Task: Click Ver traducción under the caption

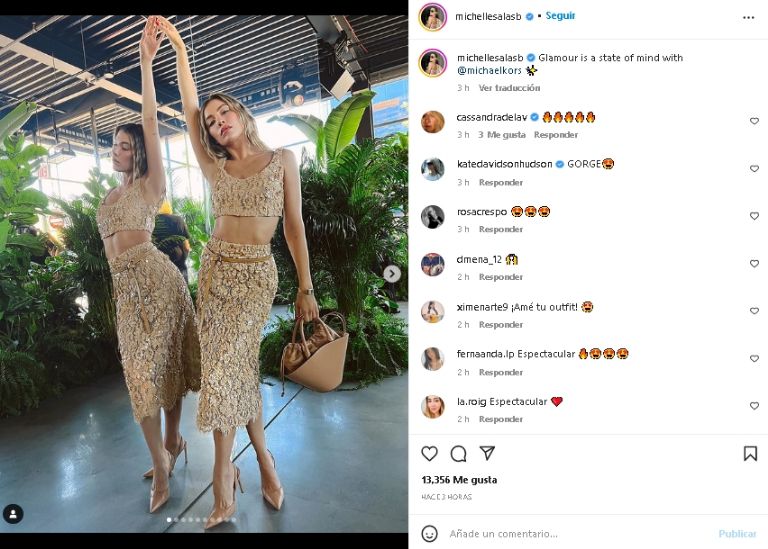Action: [x=509, y=88]
